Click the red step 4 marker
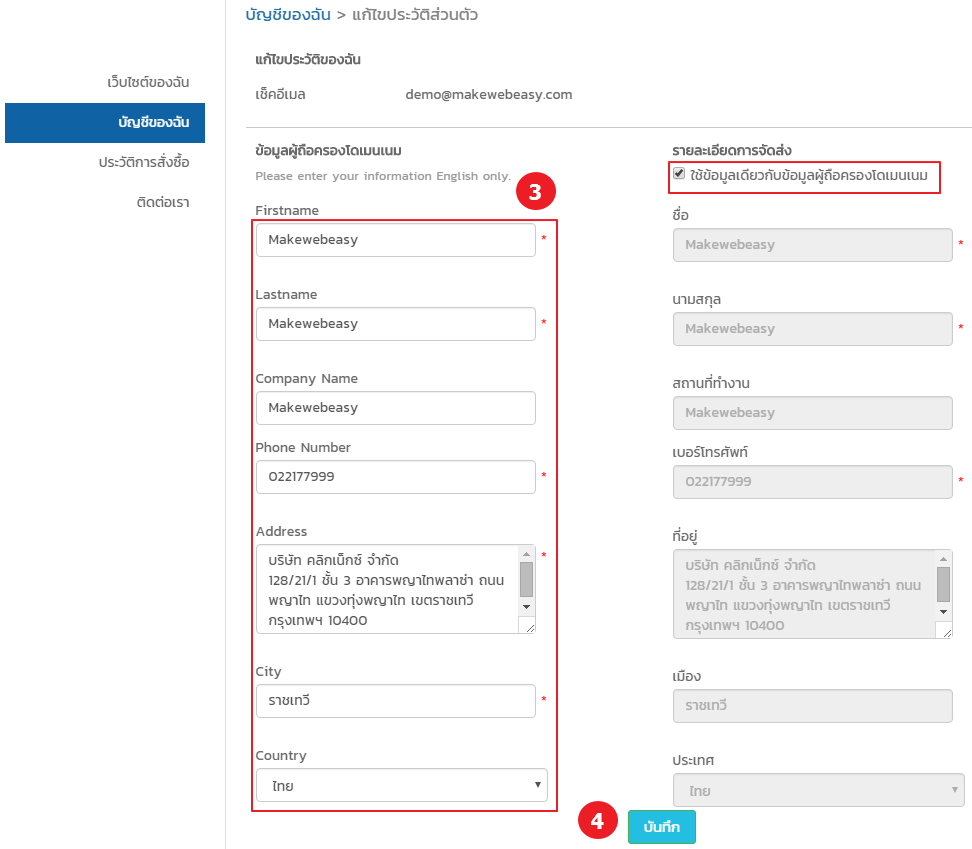Viewport: 972px width, 849px height. [597, 822]
